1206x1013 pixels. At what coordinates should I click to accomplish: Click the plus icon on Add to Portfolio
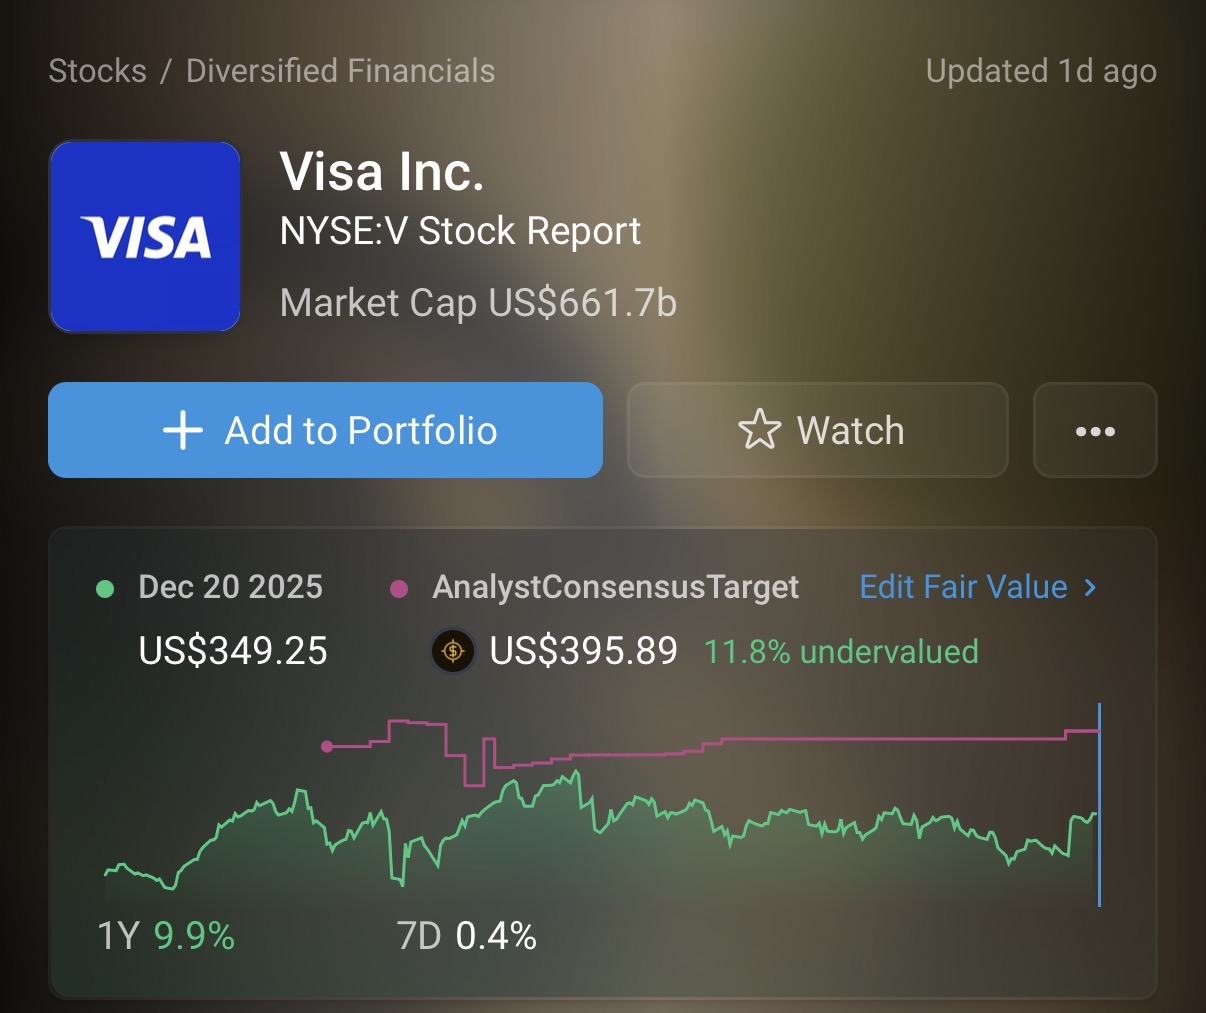183,431
